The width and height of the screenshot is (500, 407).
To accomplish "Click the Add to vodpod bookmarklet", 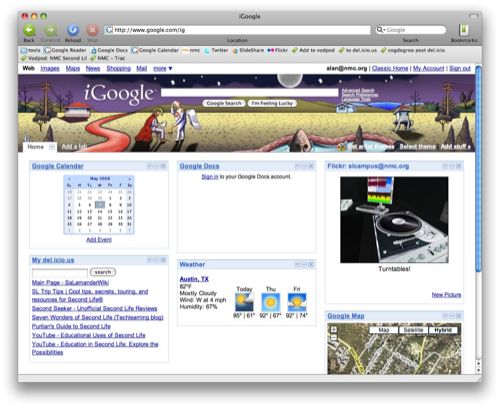I will [x=313, y=50].
